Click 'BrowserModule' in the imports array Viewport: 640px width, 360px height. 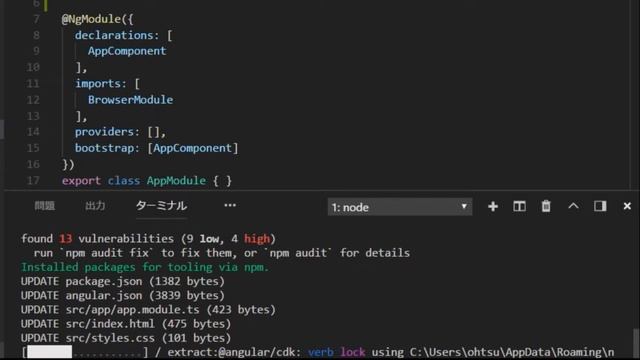click(x=130, y=100)
